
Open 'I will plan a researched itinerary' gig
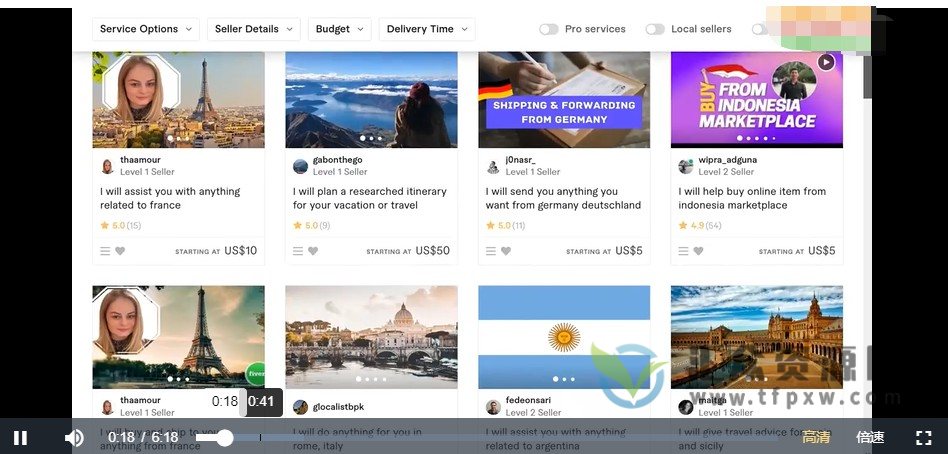[370, 198]
